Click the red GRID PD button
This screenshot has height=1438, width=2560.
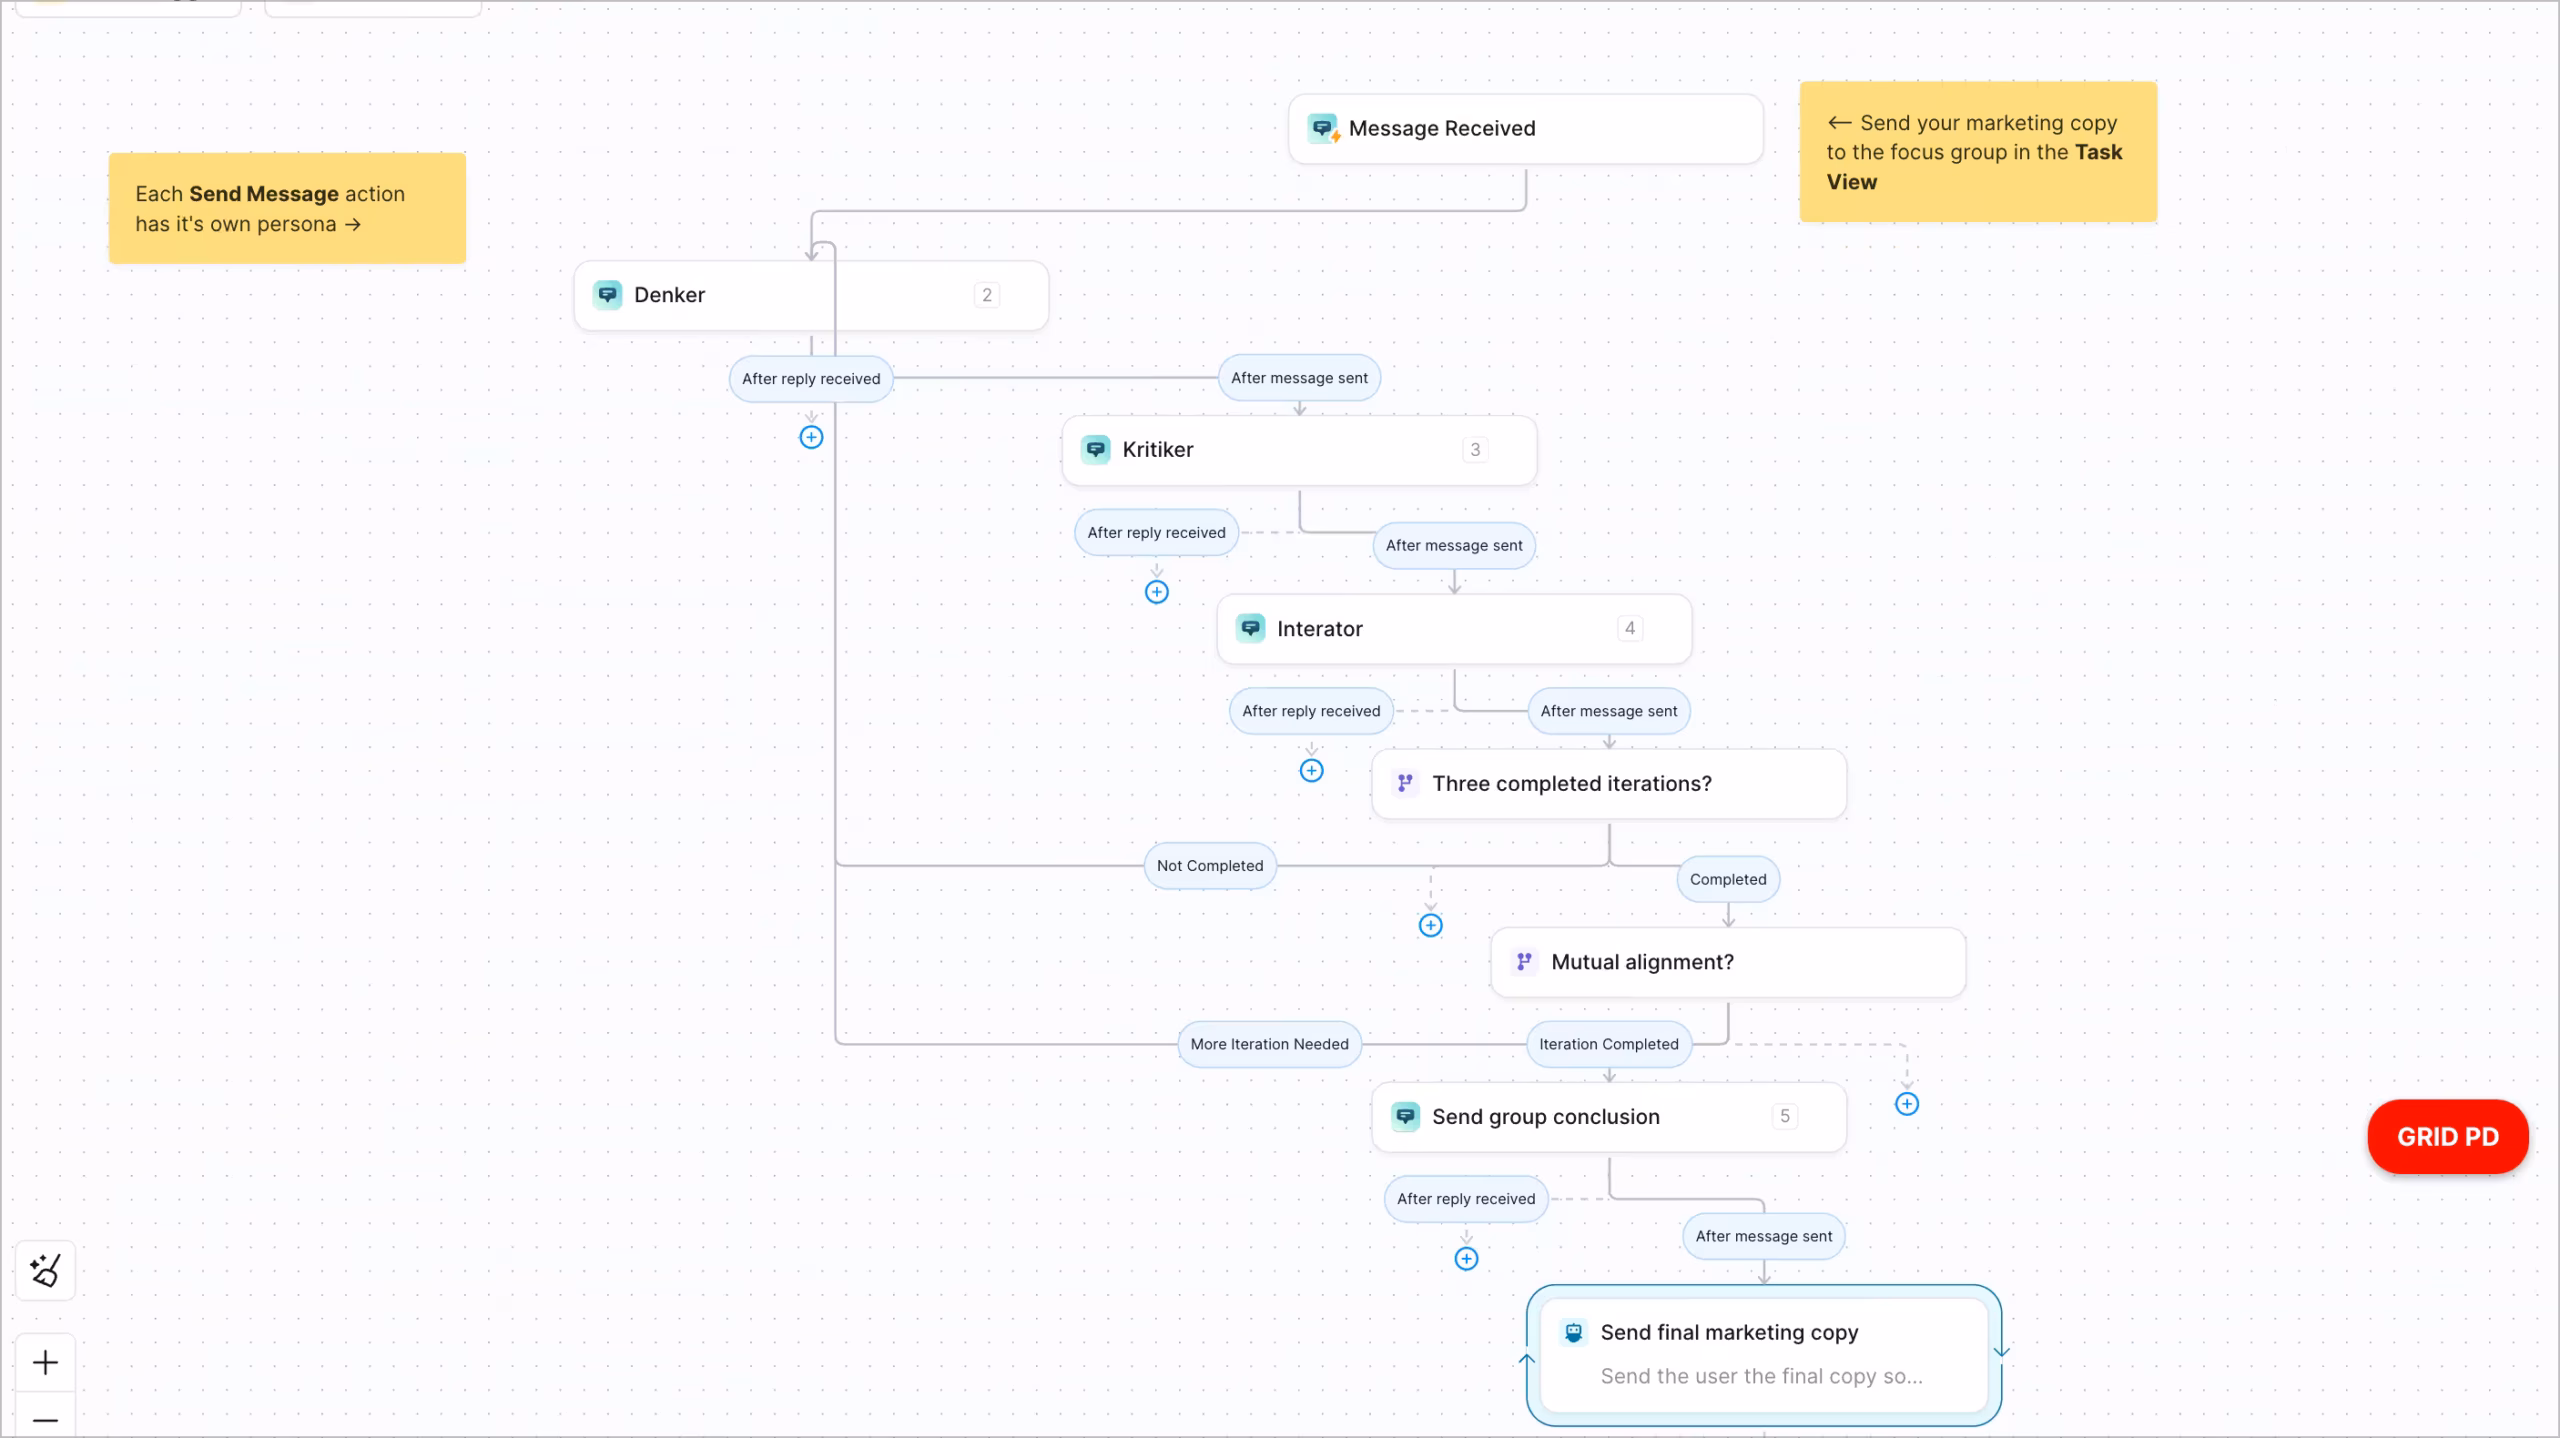pyautogui.click(x=2447, y=1137)
